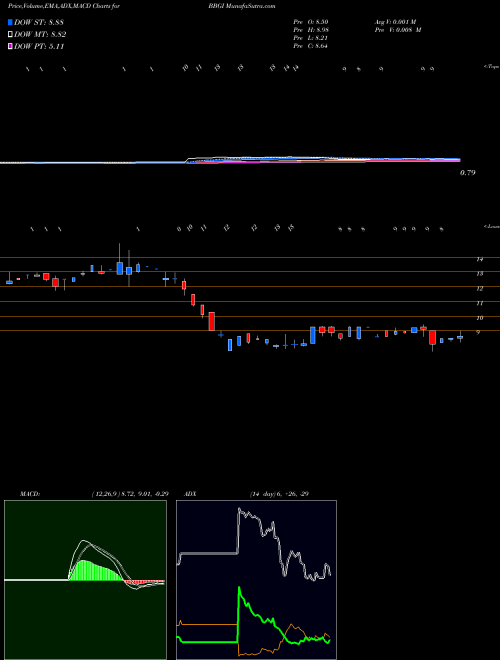Click the blue DOW ST legend swatch

11,22
